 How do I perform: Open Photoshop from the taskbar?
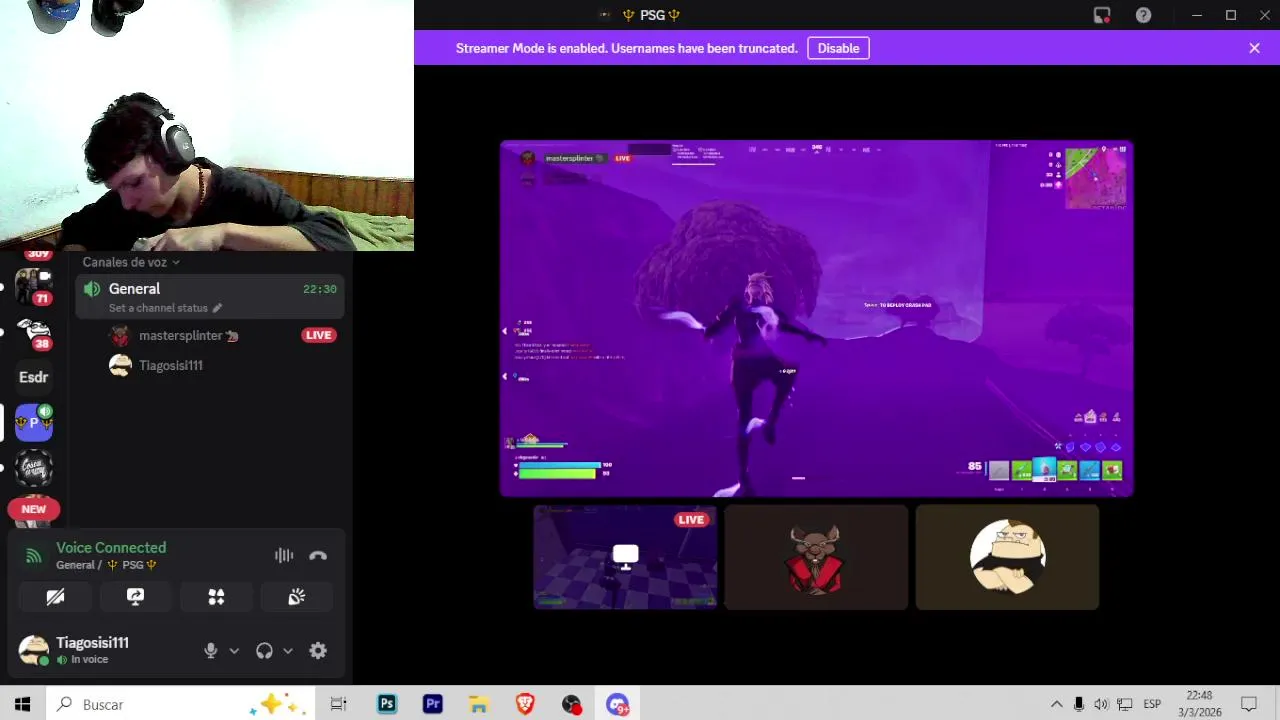click(386, 704)
